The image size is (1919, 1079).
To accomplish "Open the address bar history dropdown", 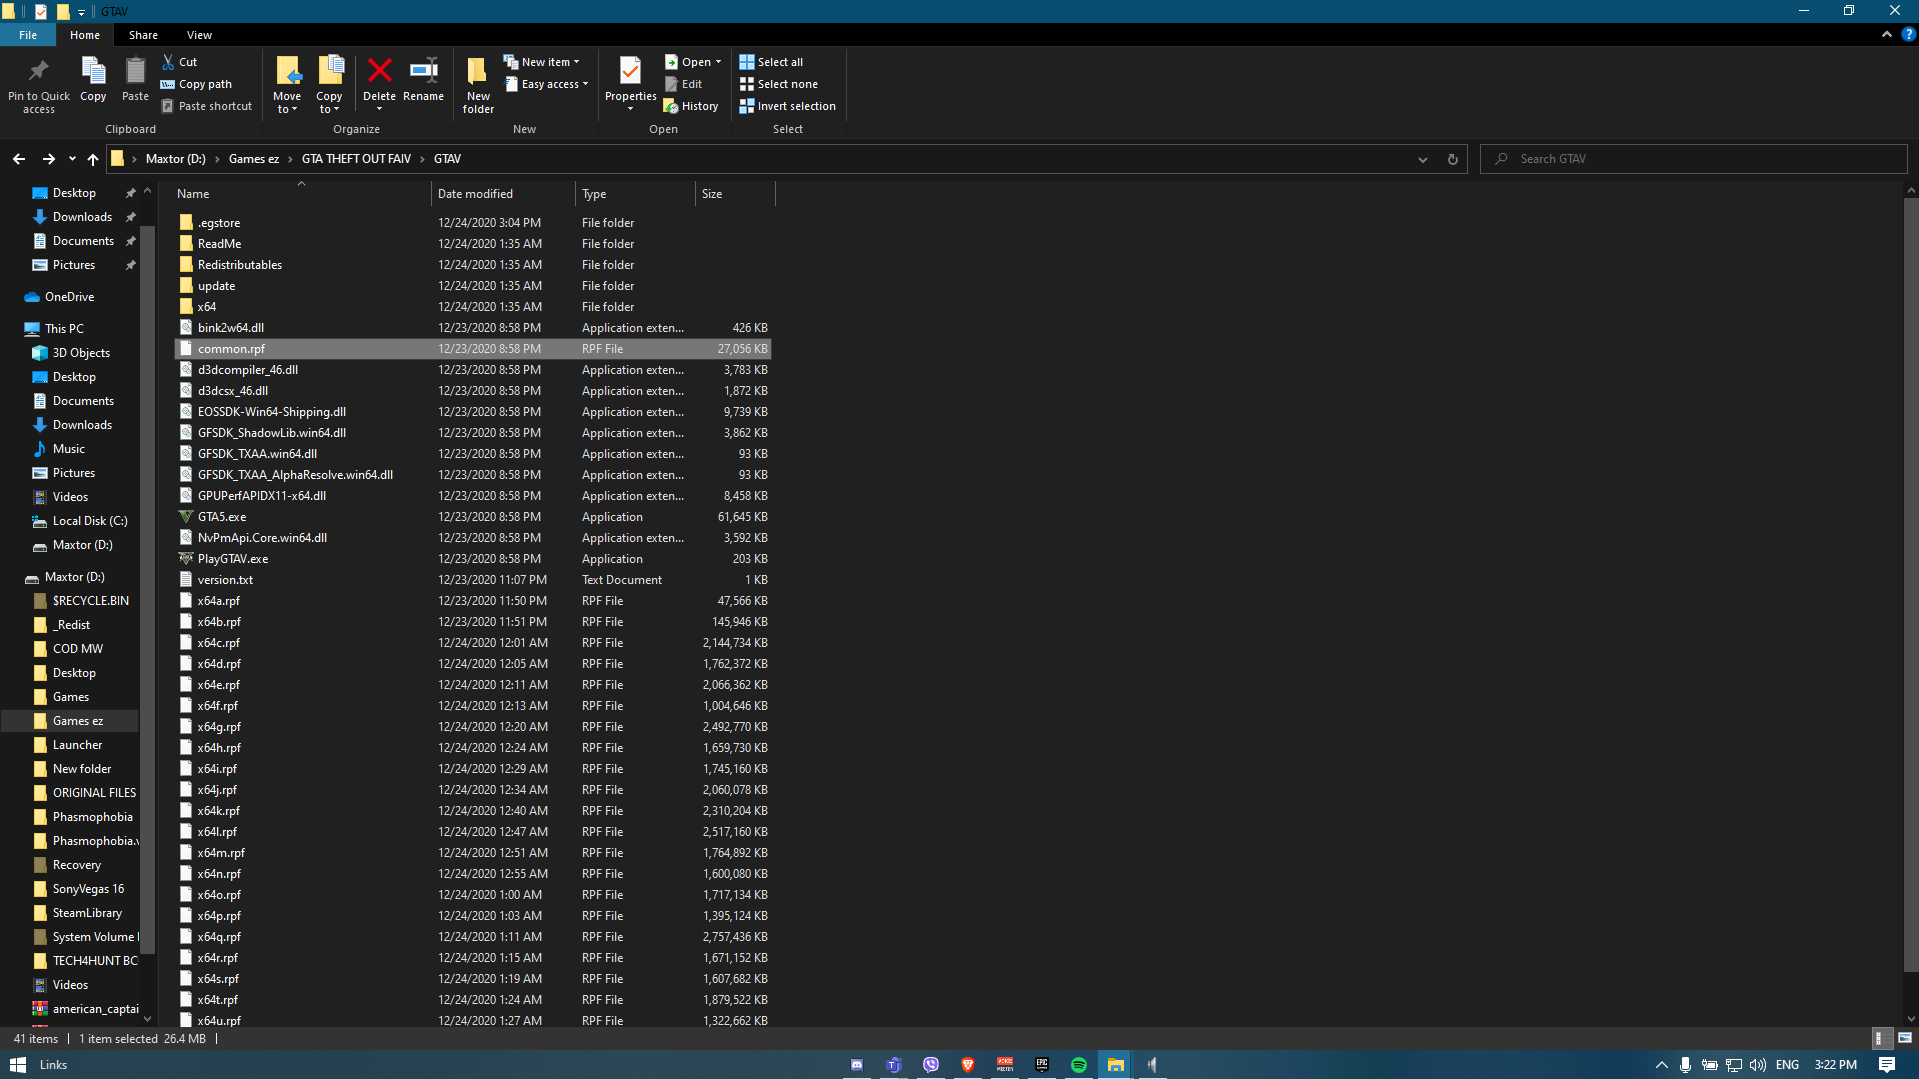I will pos(1422,159).
